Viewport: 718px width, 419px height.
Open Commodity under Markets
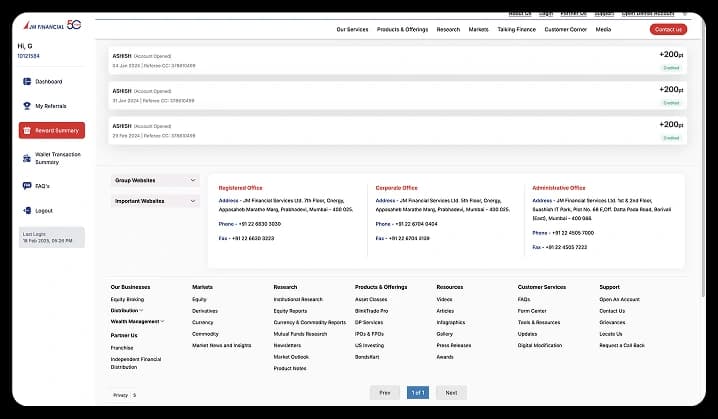pyautogui.click(x=205, y=334)
